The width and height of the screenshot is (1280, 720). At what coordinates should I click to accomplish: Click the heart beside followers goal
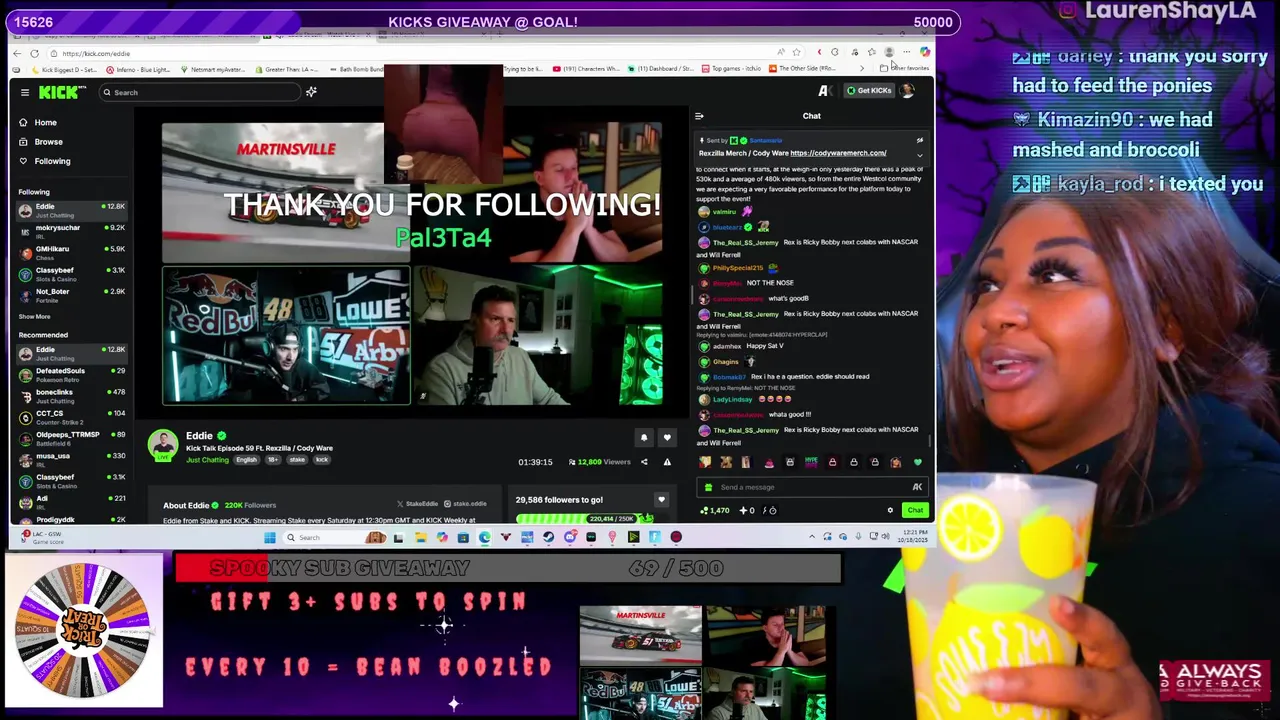[661, 499]
